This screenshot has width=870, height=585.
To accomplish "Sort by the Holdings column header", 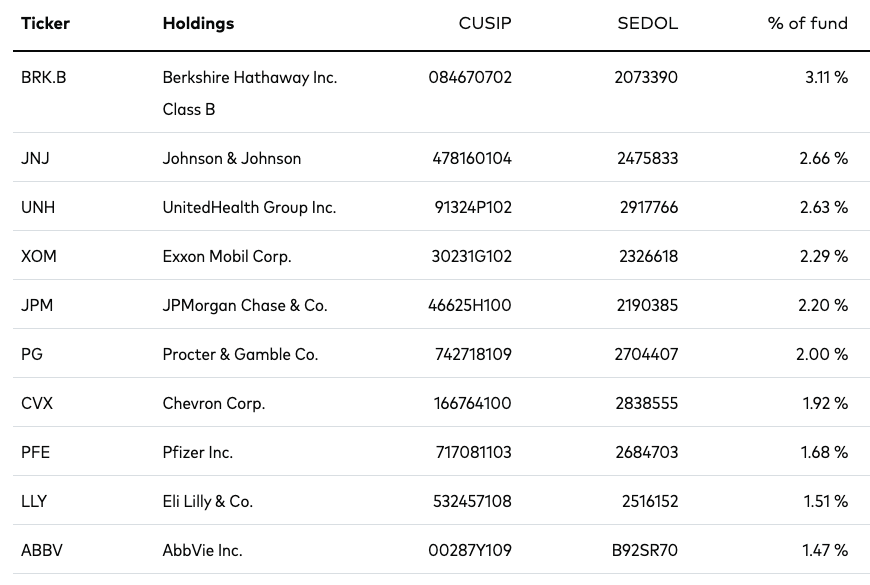I will click(x=198, y=23).
